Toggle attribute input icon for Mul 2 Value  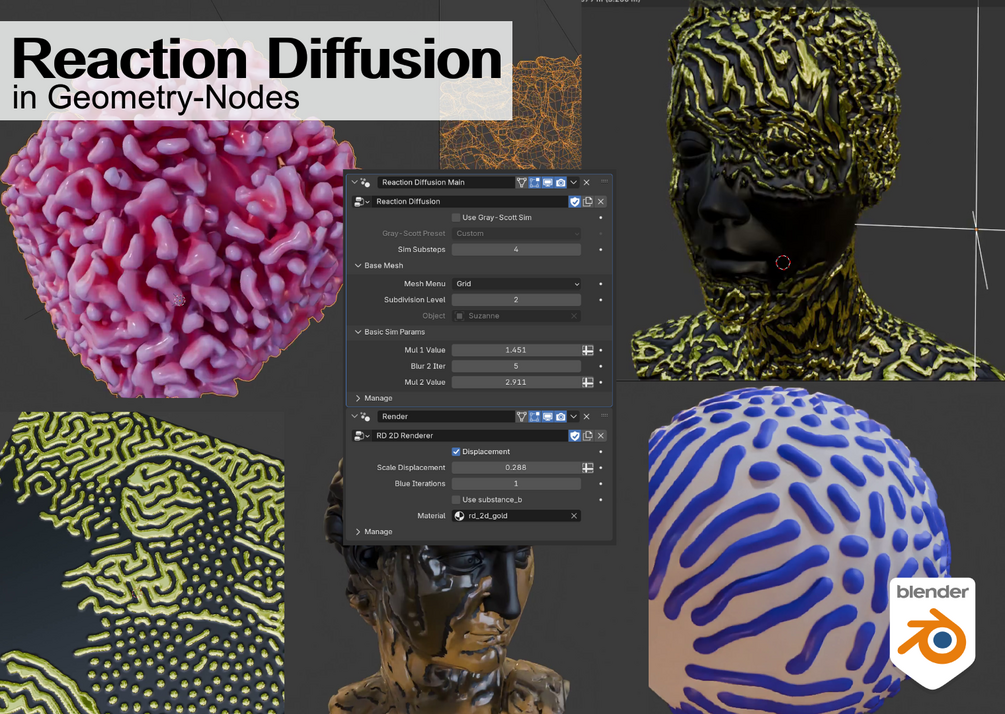(x=588, y=383)
